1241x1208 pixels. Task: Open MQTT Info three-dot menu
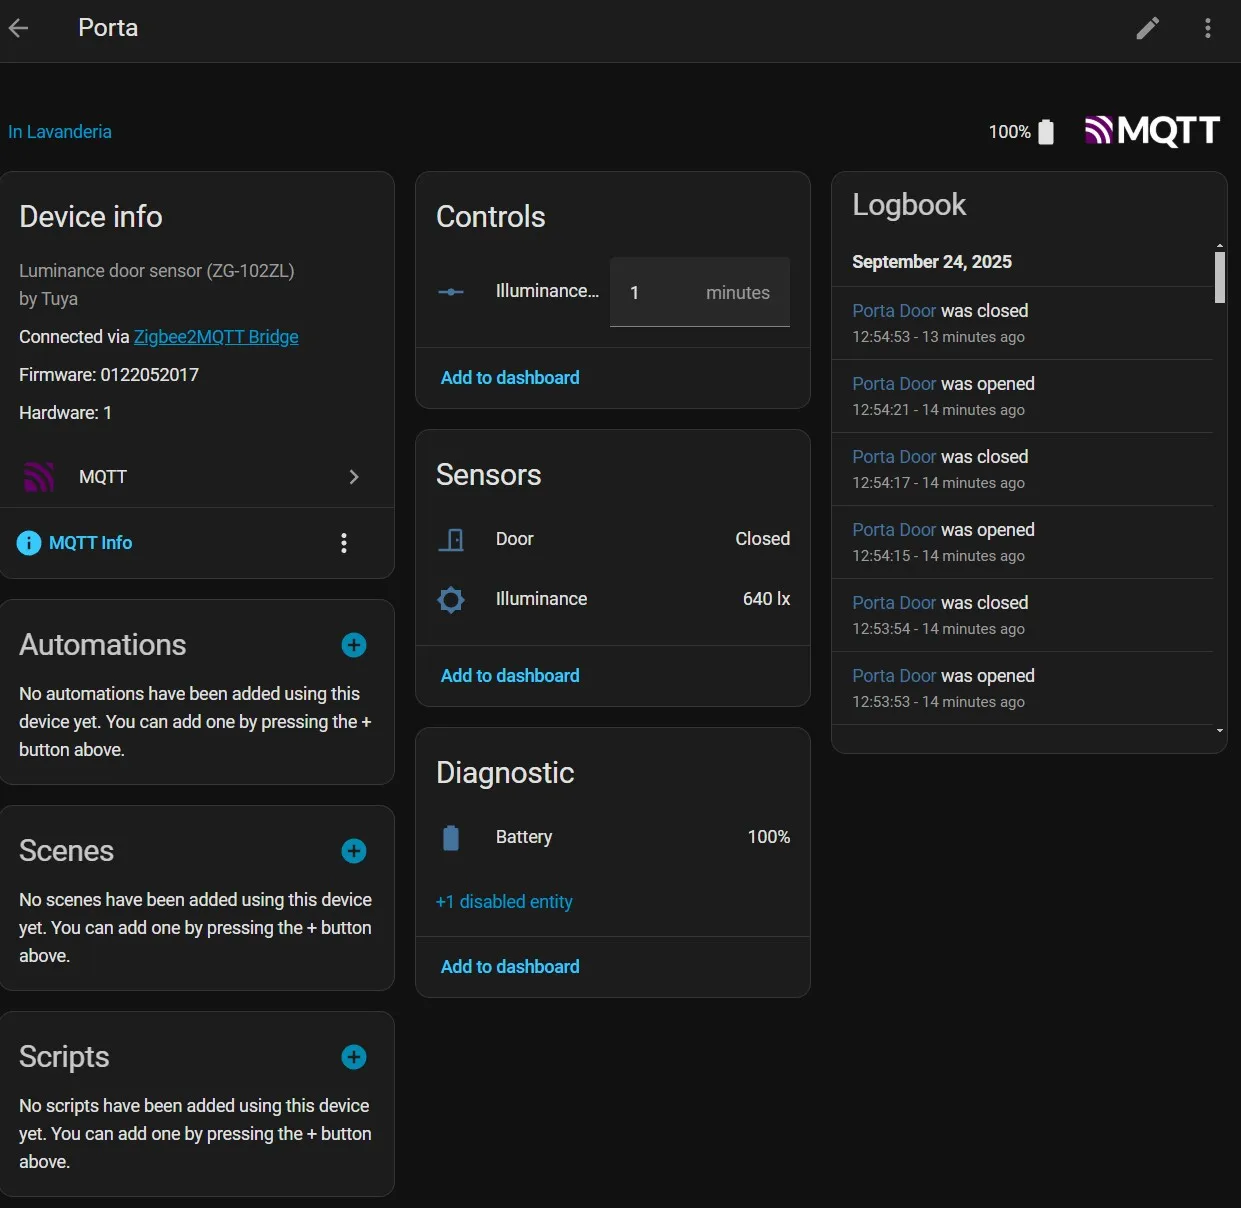(x=344, y=543)
